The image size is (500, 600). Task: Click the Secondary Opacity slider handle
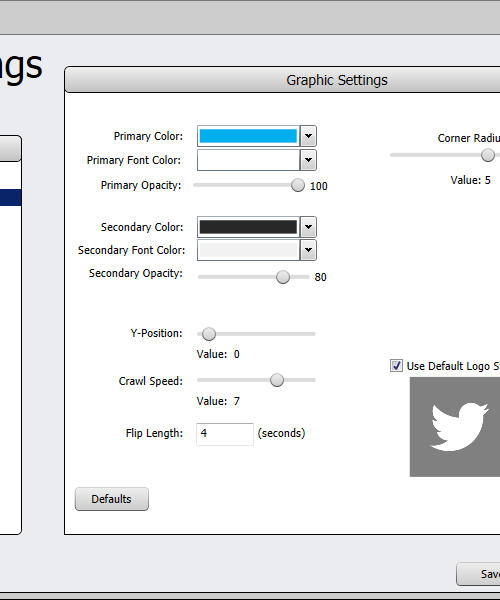pyautogui.click(x=283, y=277)
